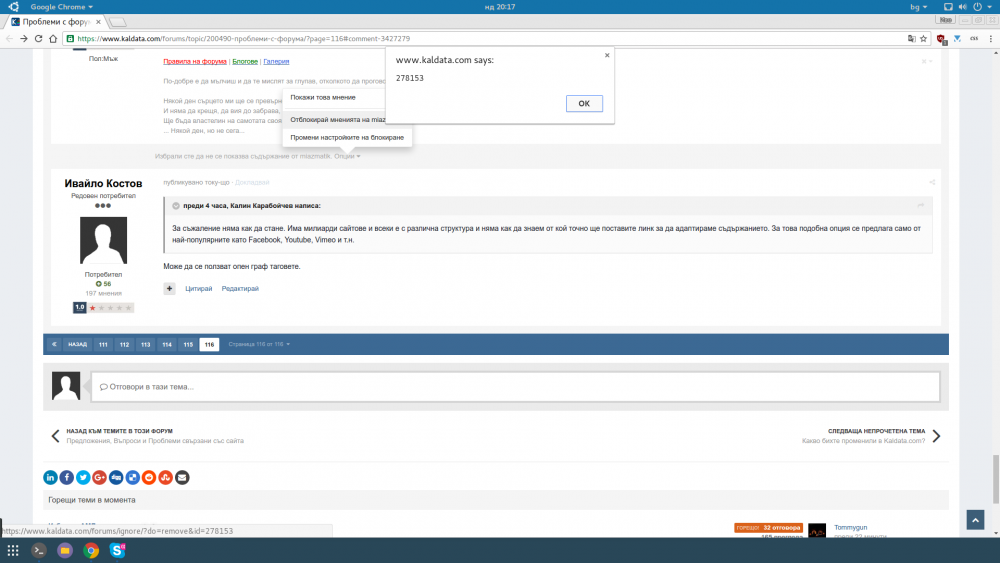Open the power menu in the top bar

click(x=982, y=6)
